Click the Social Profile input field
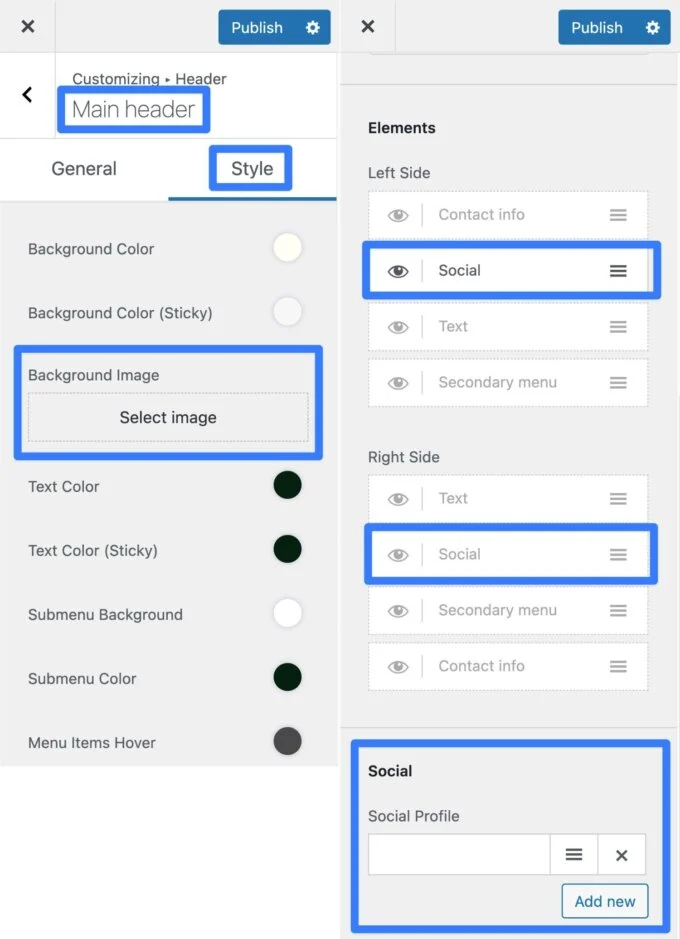The height and width of the screenshot is (939, 680). [x=459, y=855]
